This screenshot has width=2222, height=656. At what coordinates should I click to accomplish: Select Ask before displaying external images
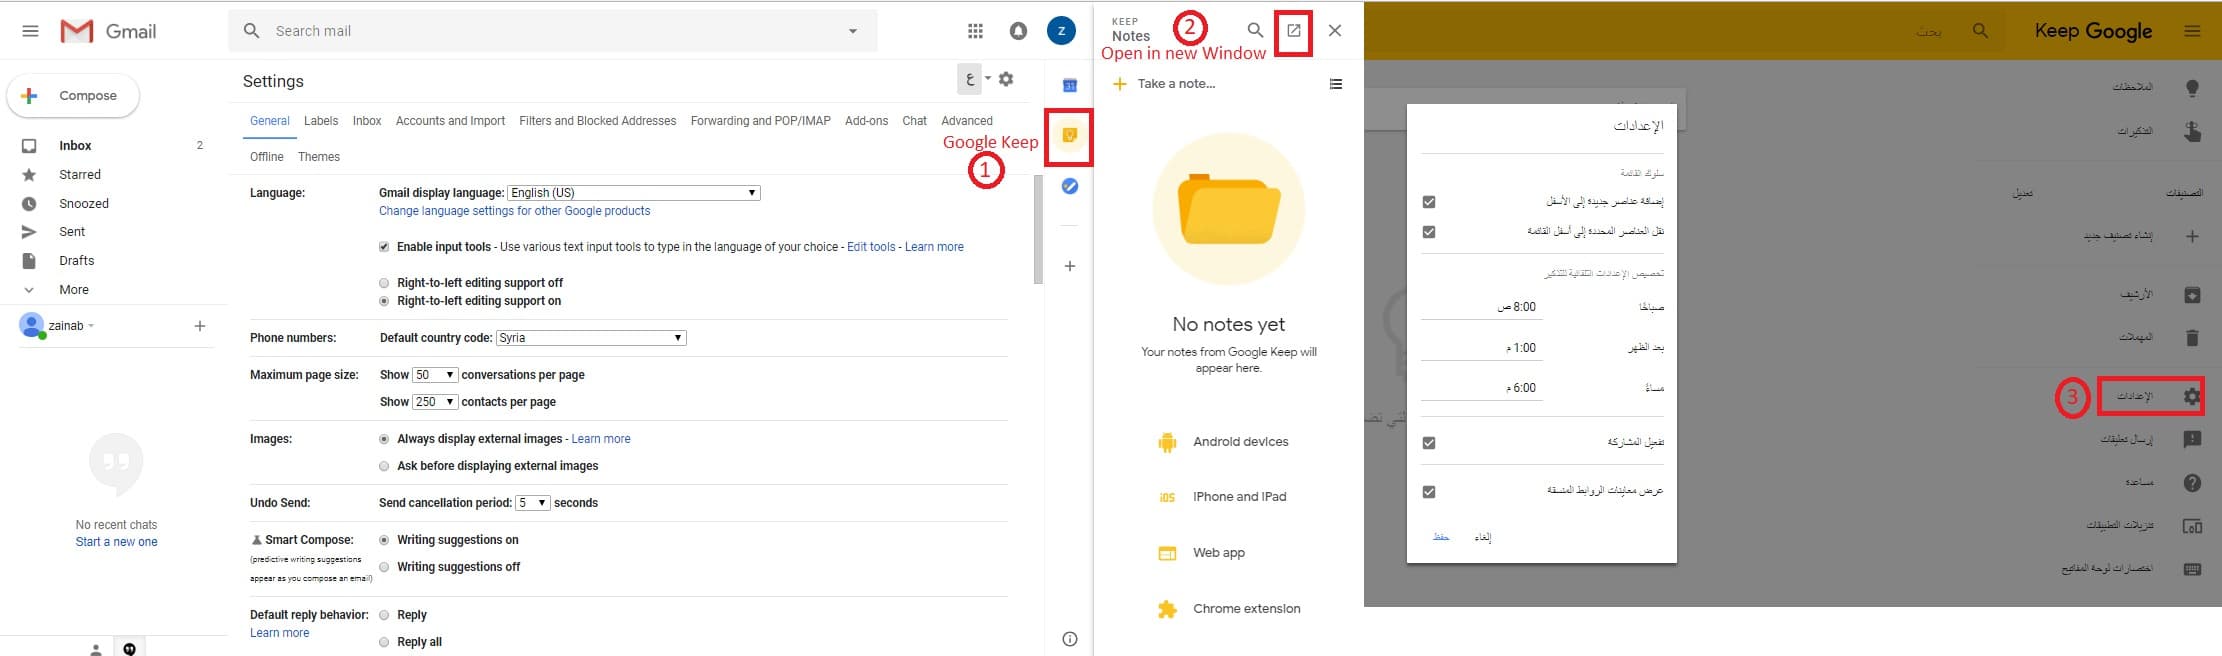384,466
